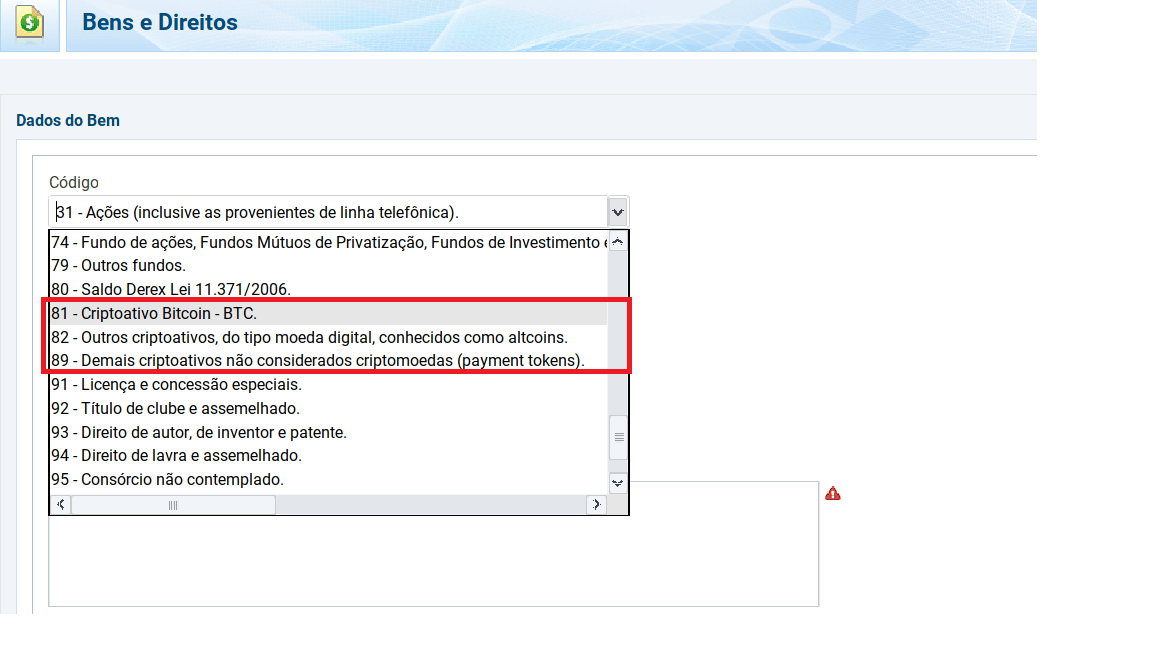Select 82 - Outros criptoativos altcoins option

309,337
